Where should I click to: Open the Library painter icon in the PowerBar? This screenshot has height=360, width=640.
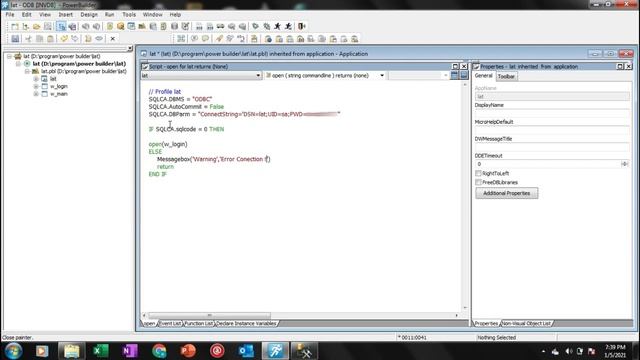(x=142, y=27)
